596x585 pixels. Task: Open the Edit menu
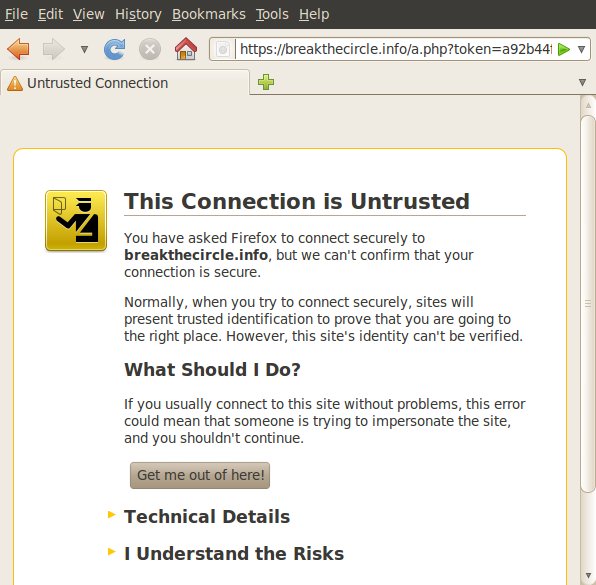(50, 14)
